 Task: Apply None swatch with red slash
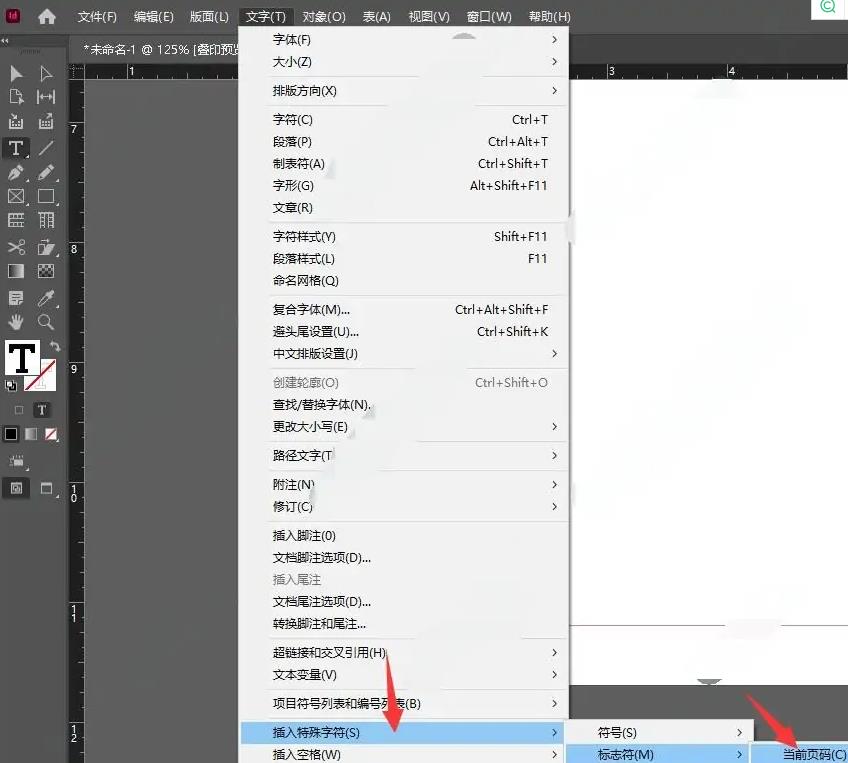click(51, 435)
